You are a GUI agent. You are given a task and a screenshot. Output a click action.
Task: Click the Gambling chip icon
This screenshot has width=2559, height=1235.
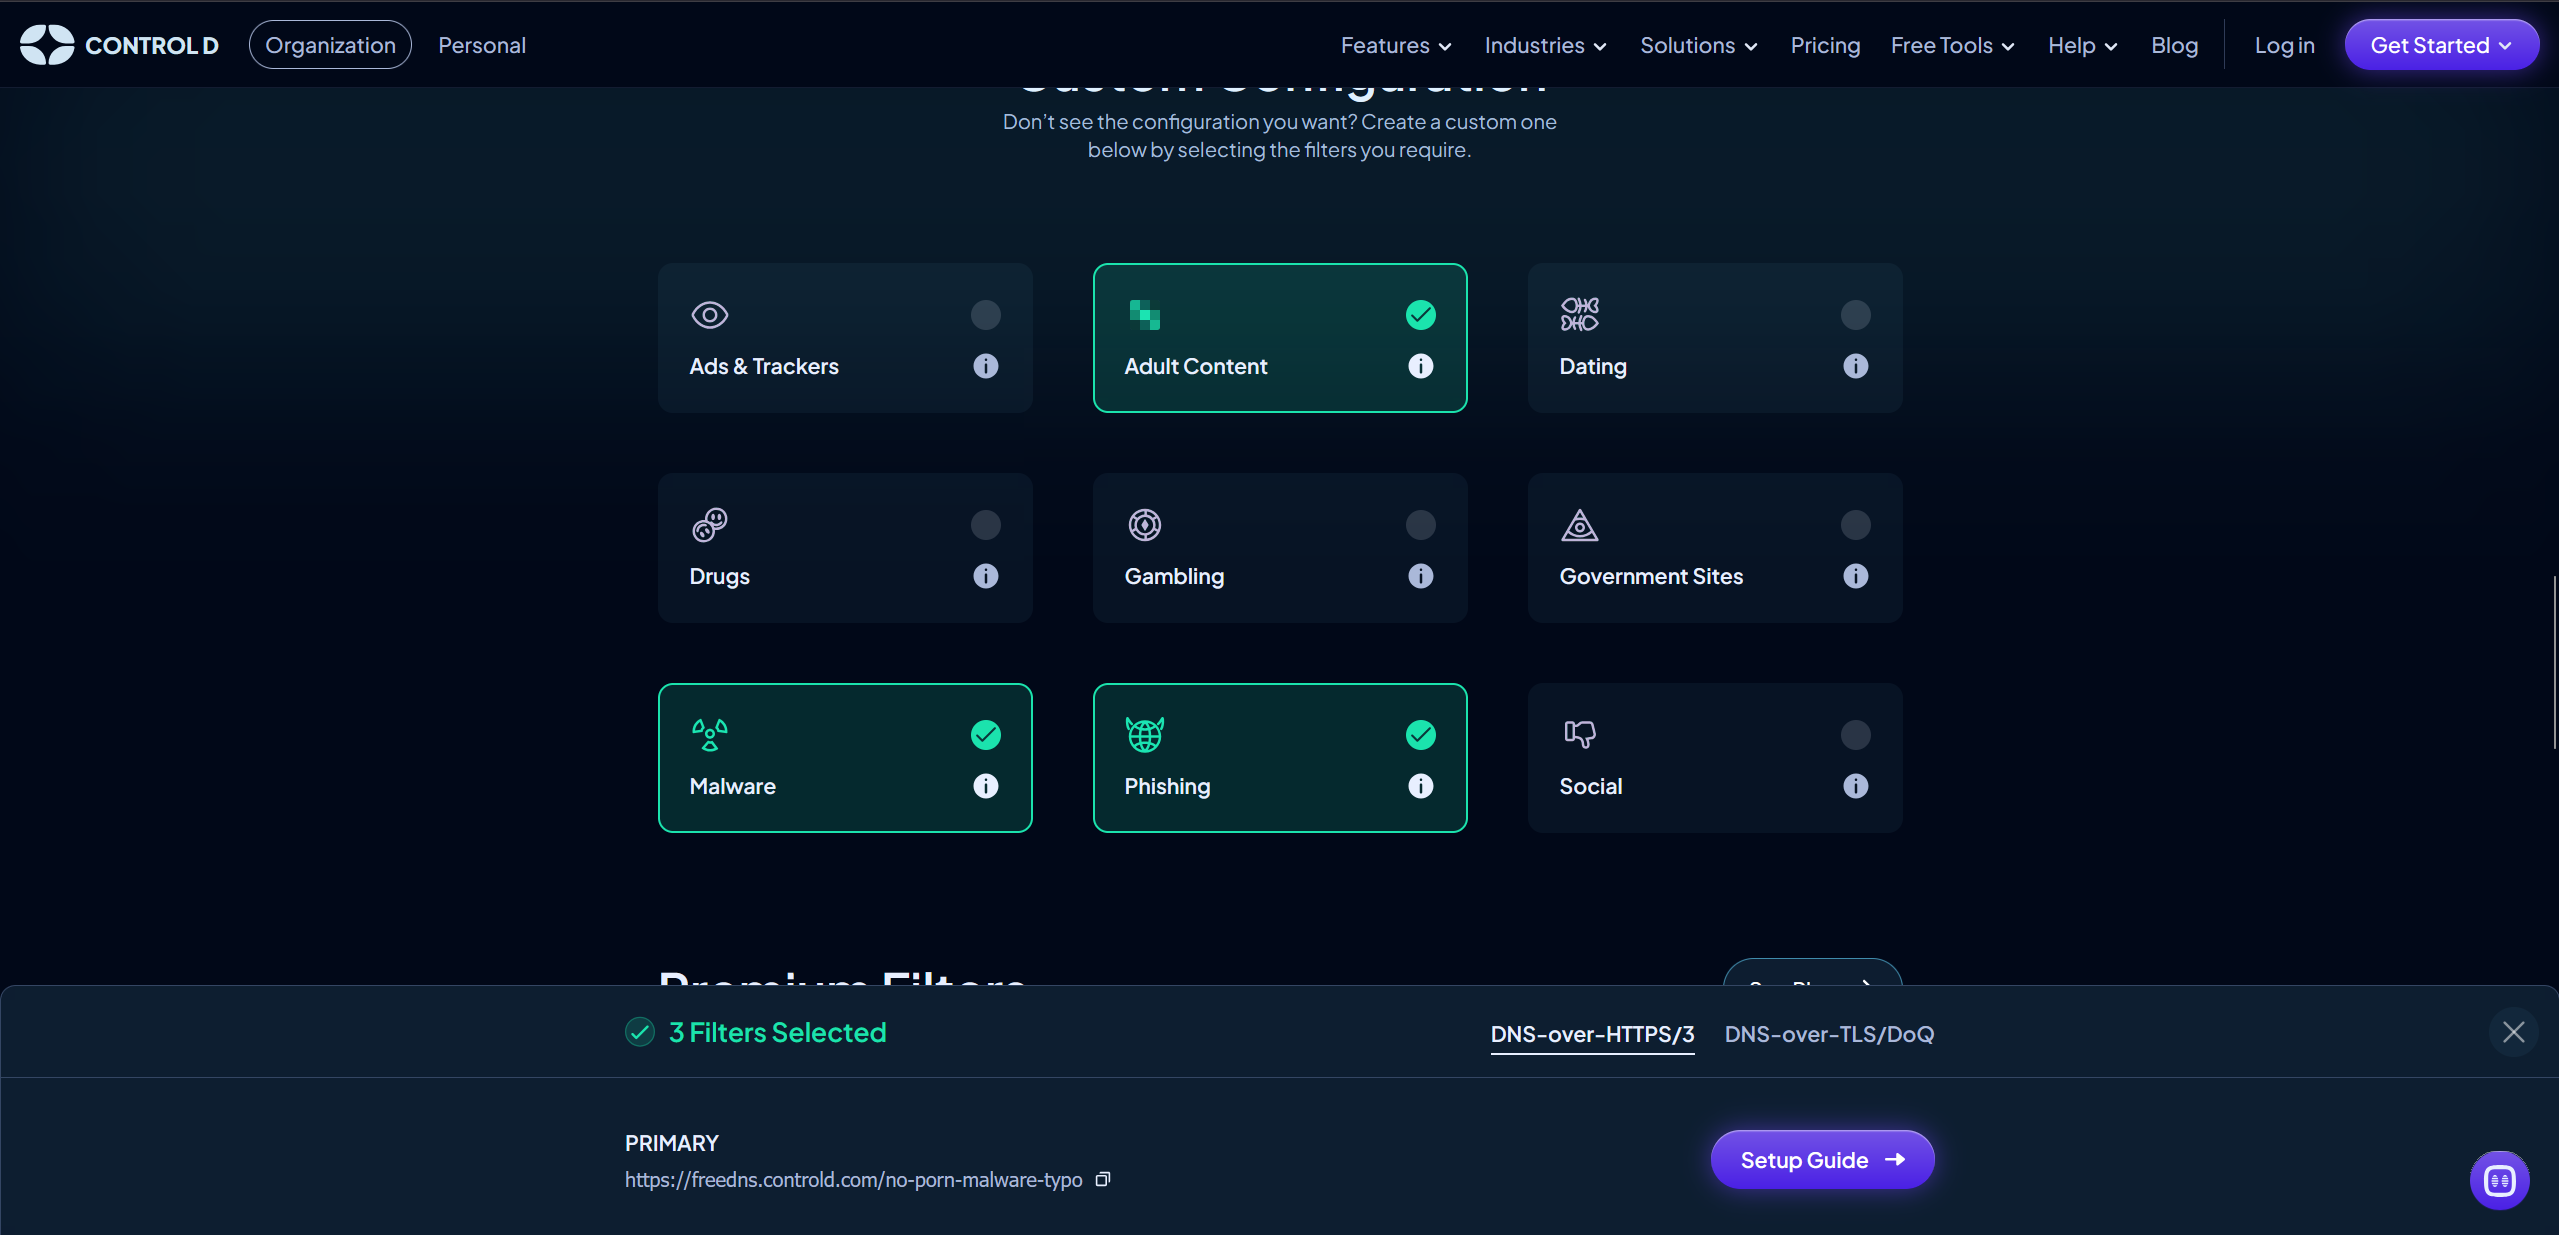1144,525
